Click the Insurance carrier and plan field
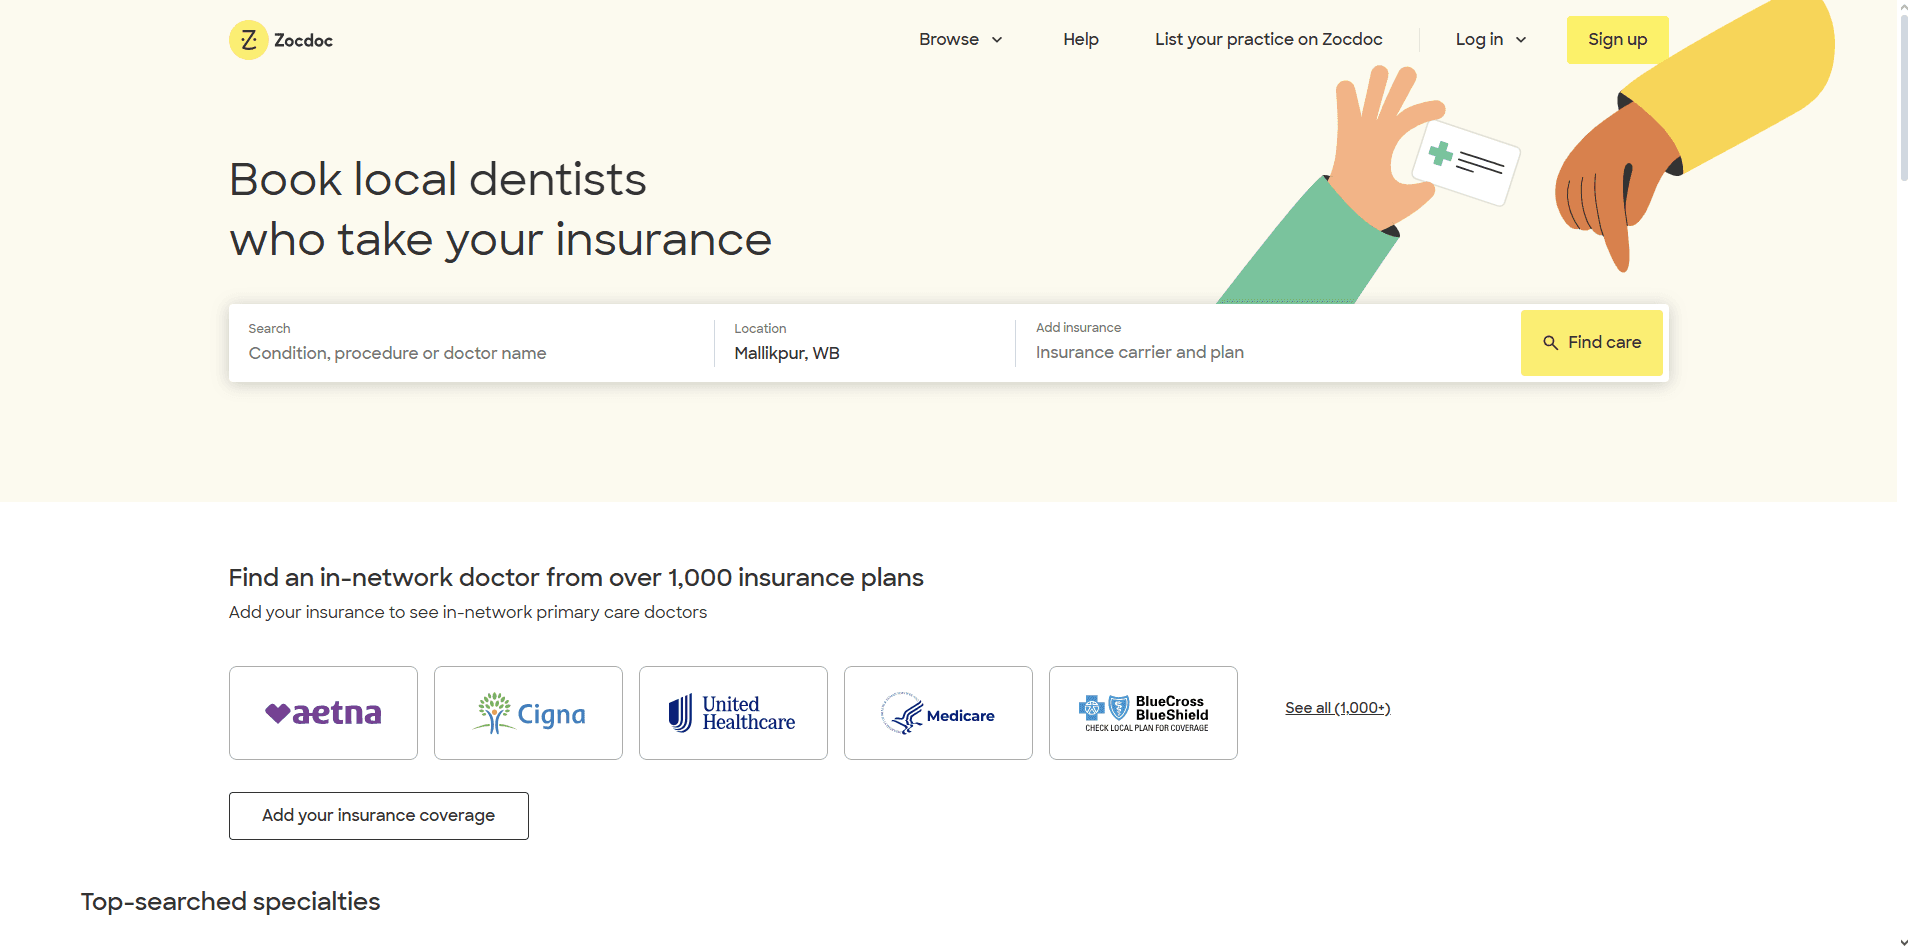 tap(1267, 343)
